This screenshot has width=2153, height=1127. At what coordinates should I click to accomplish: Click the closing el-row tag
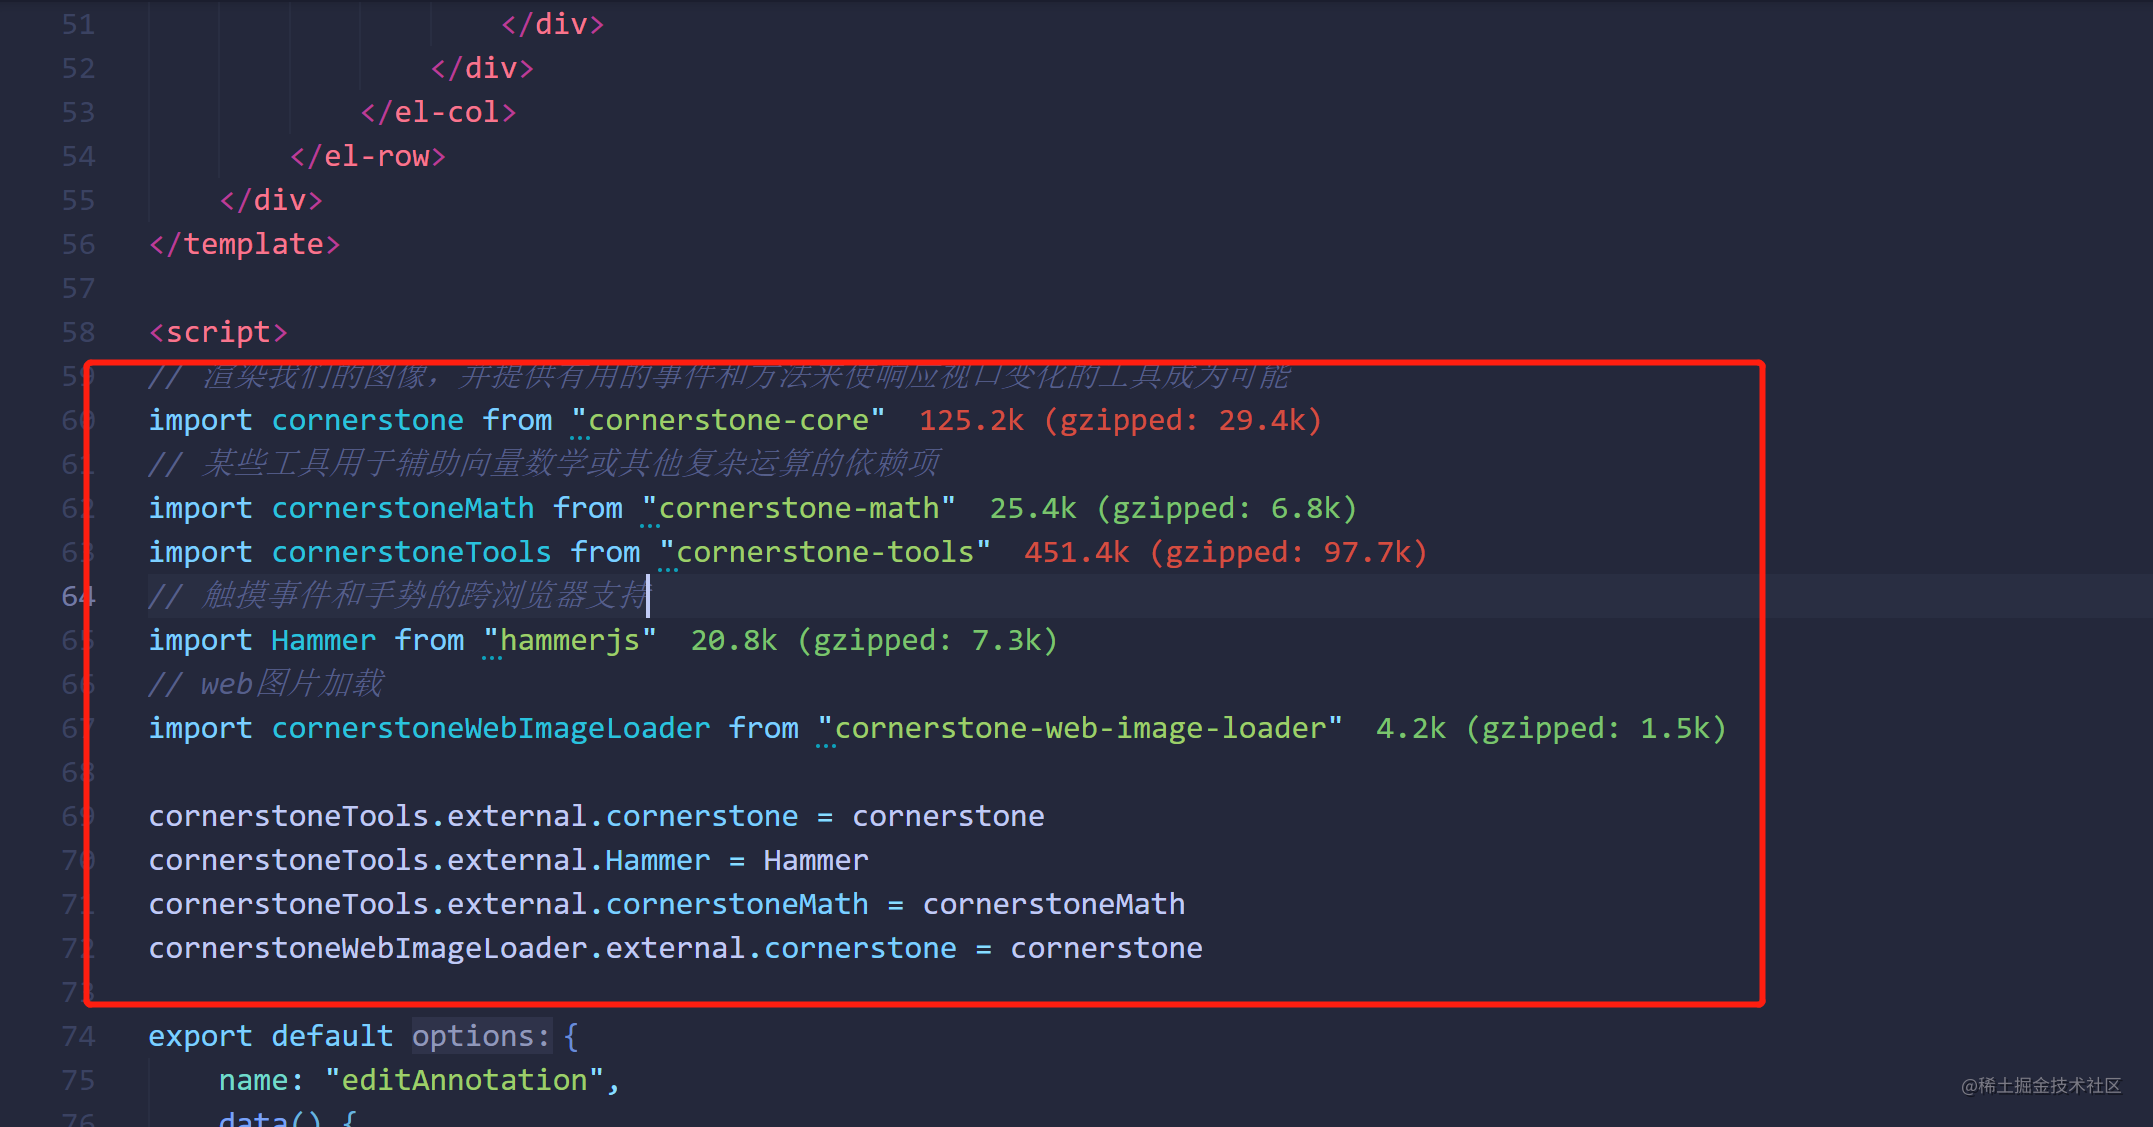coord(368,156)
